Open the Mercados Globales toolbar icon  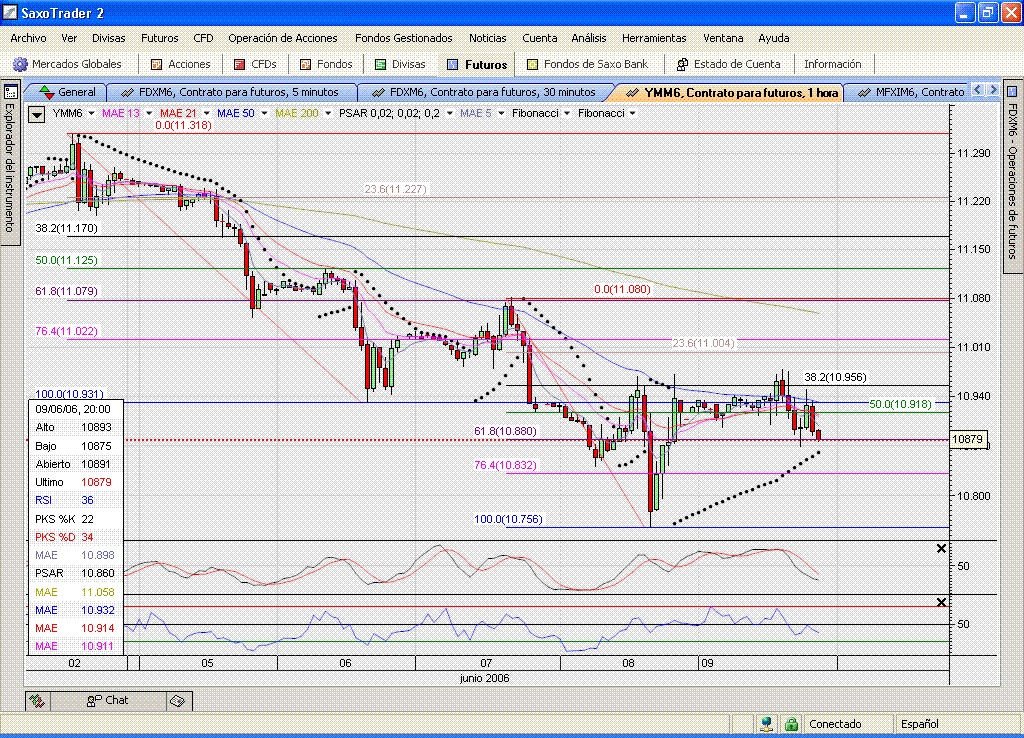20,64
